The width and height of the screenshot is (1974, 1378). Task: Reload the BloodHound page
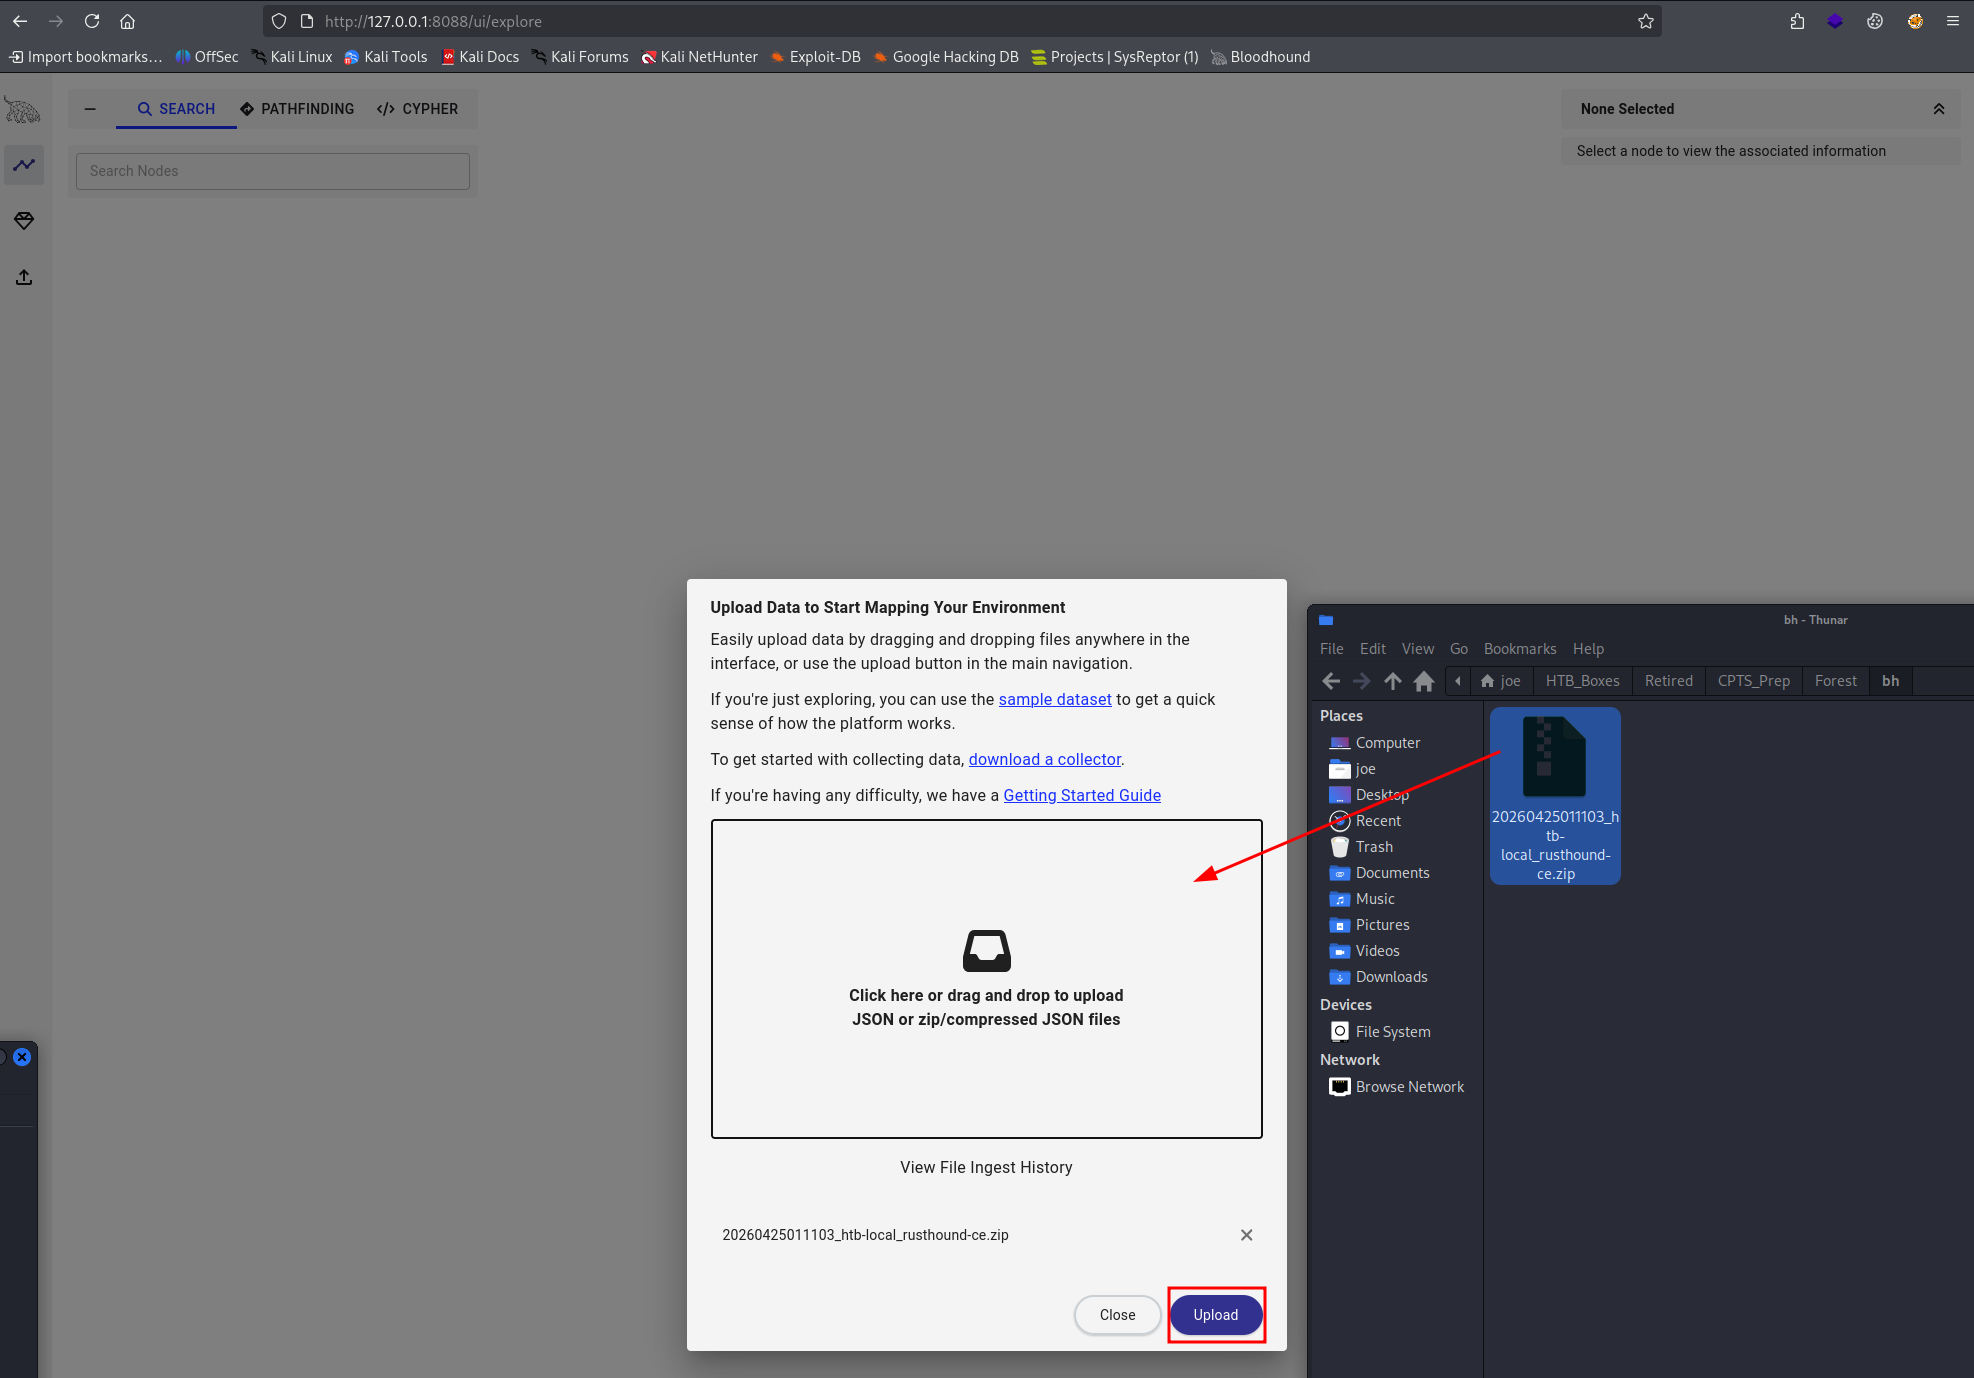[x=92, y=21]
